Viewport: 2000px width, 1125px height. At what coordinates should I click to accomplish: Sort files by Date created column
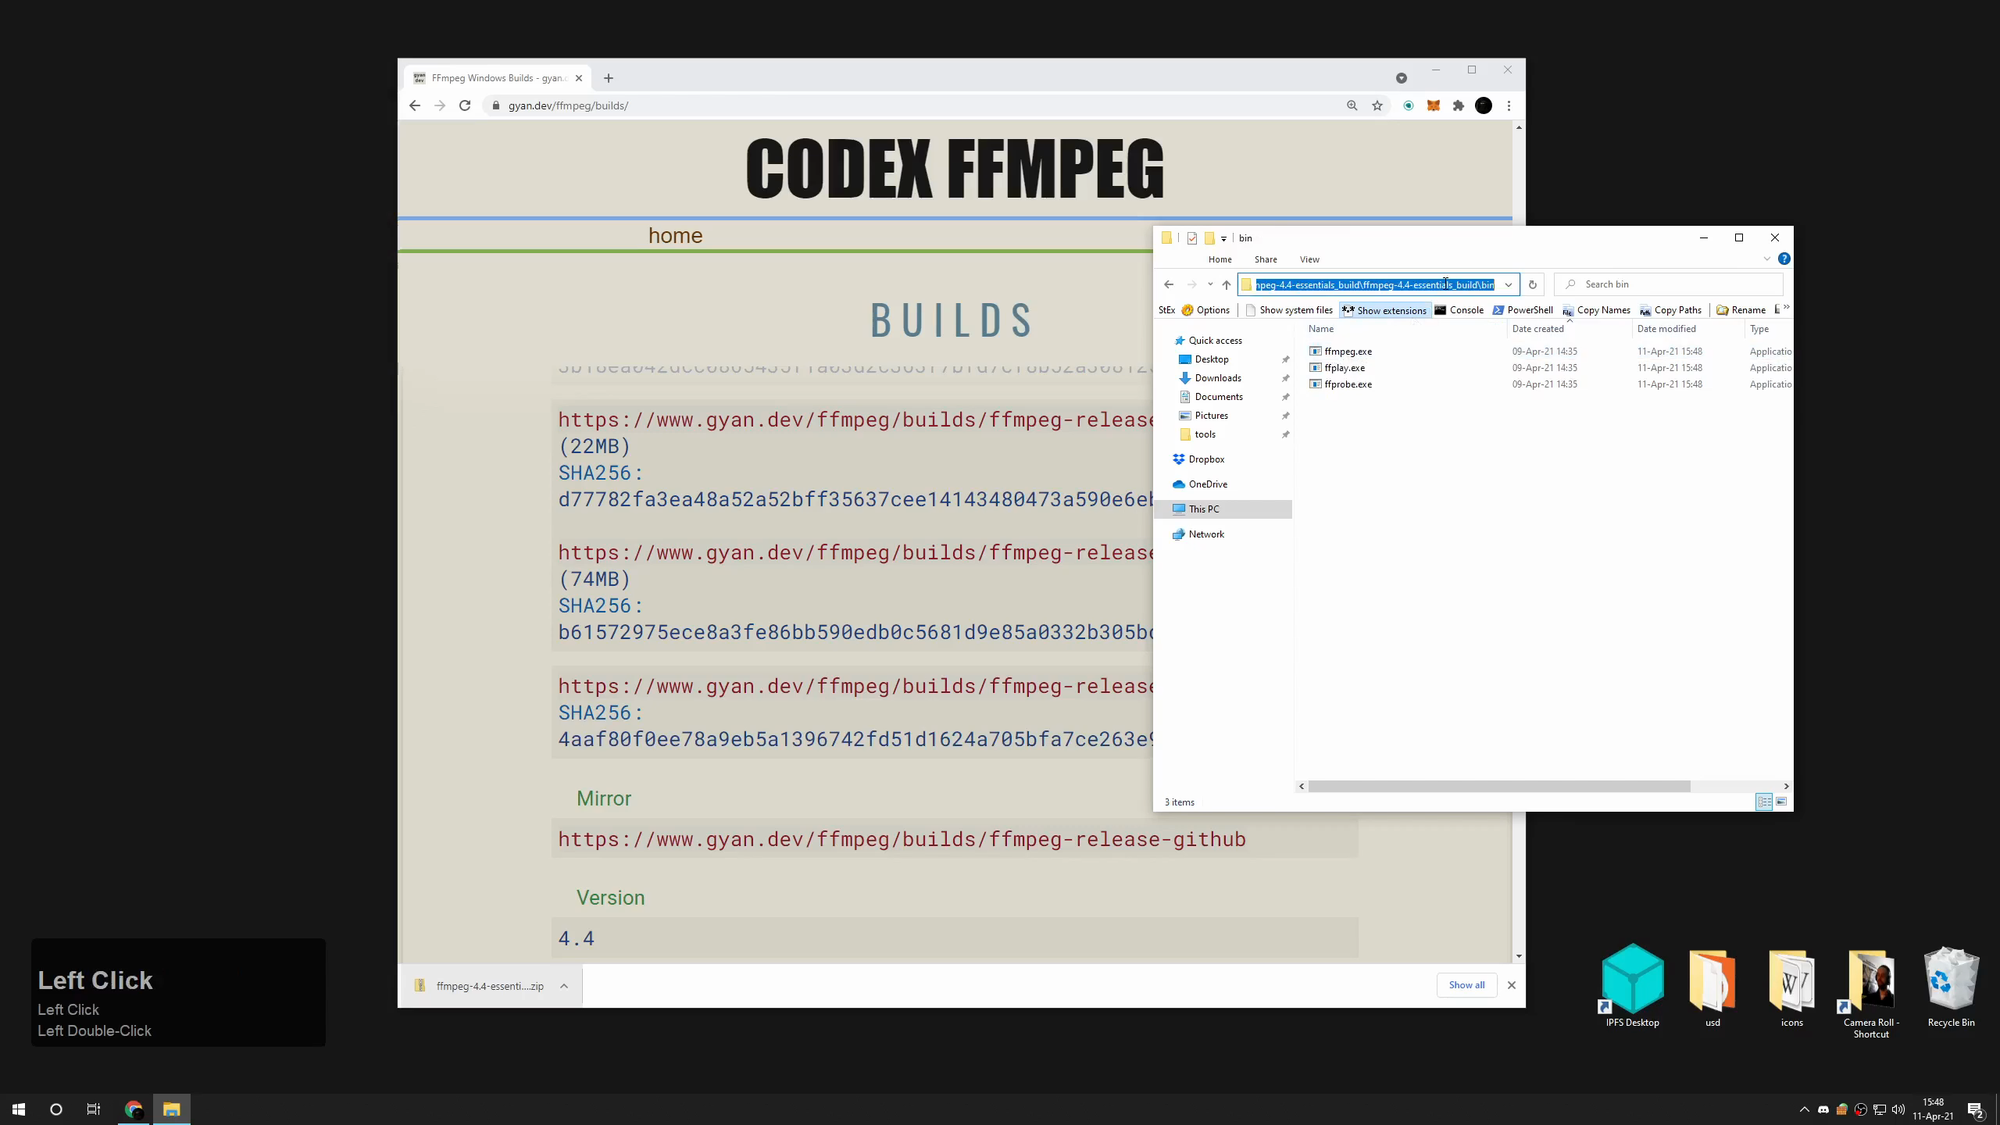1569,329
